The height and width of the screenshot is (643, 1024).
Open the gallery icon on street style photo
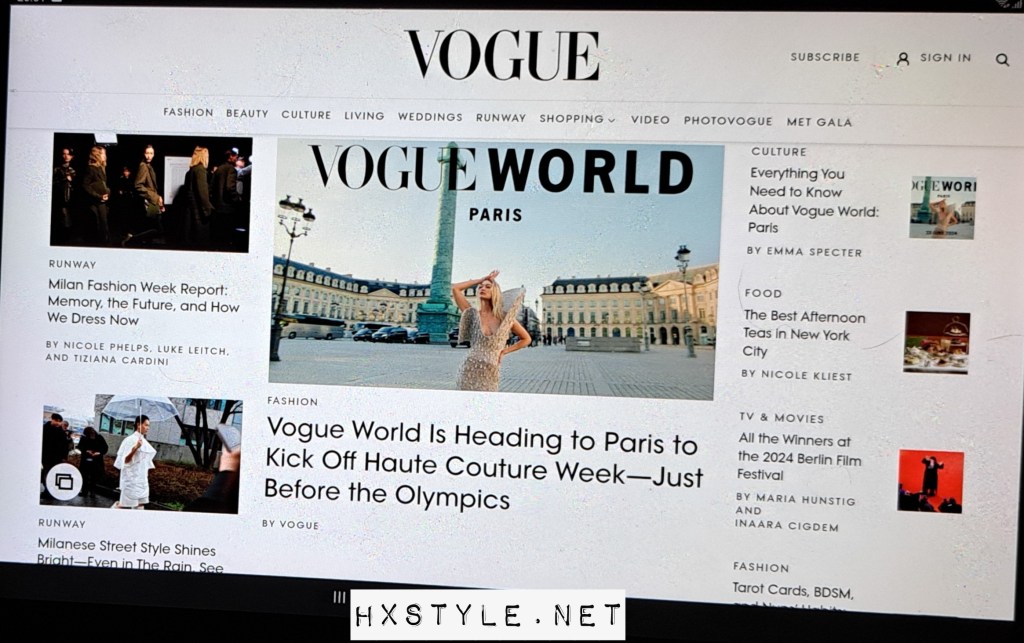(64, 481)
